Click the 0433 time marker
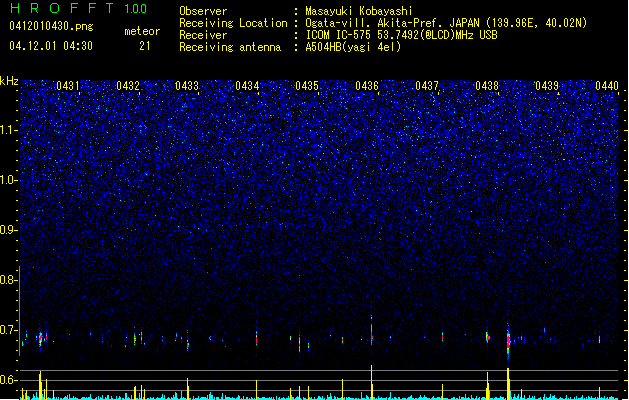The width and height of the screenshot is (629, 400). coord(187,86)
